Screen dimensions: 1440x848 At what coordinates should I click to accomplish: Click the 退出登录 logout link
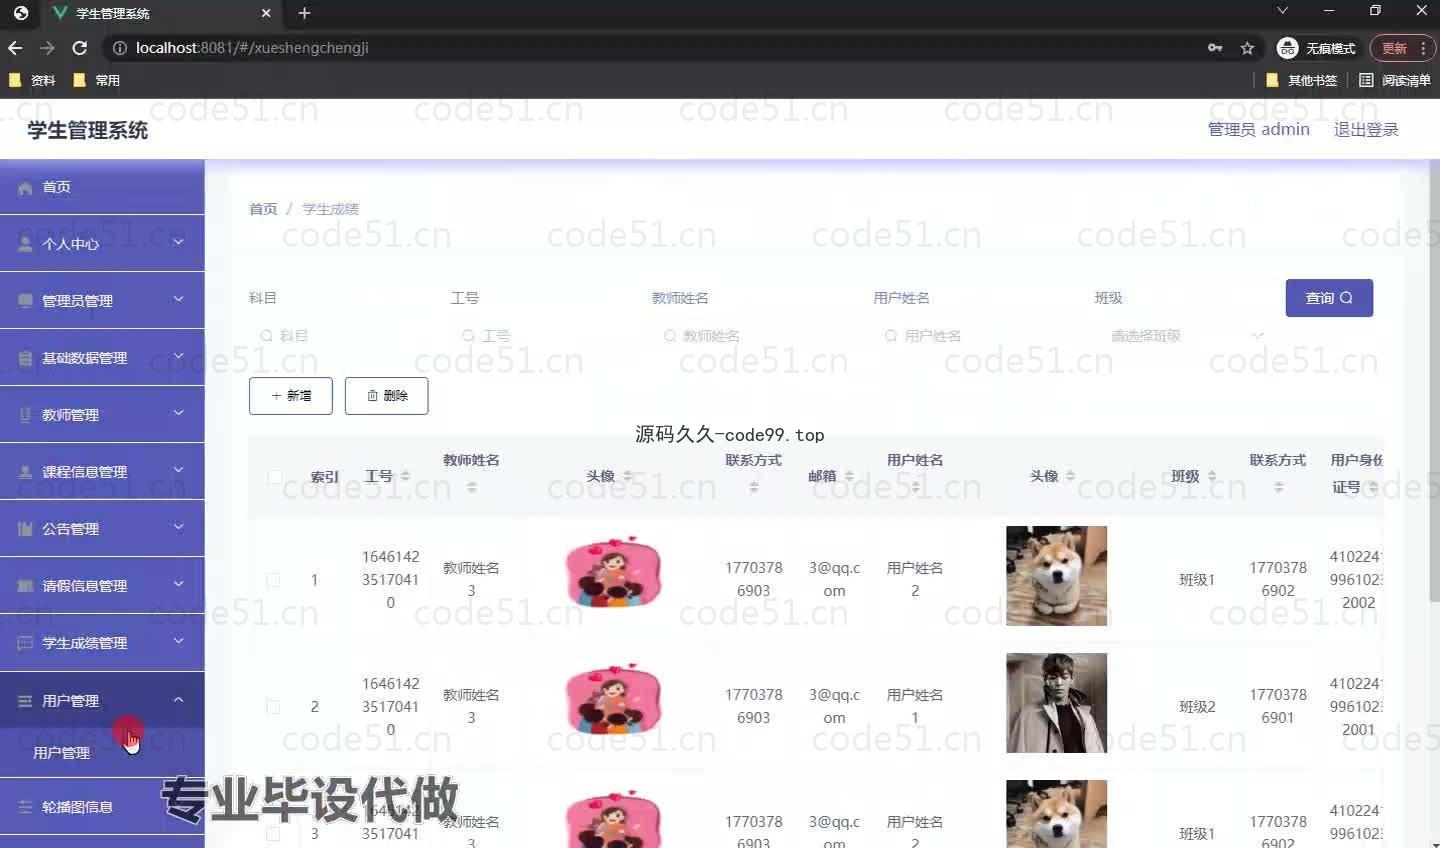(1366, 130)
